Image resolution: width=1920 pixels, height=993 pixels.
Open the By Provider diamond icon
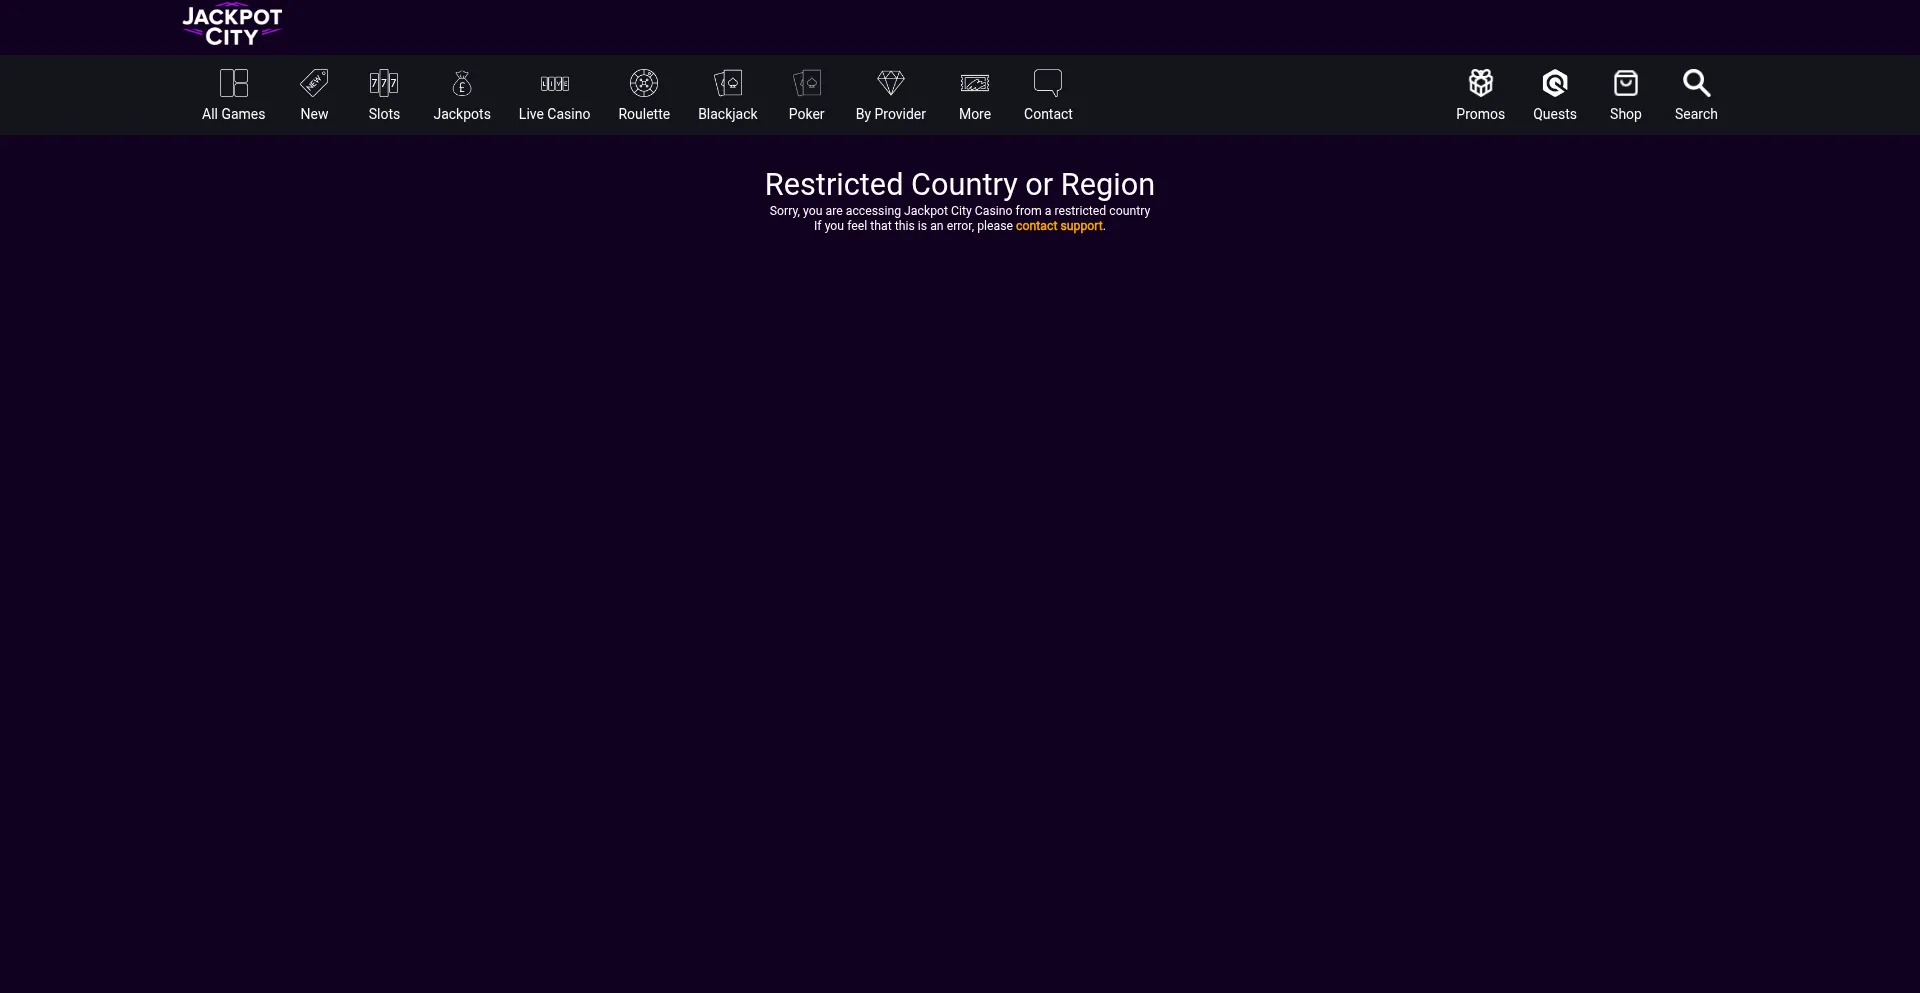pos(891,83)
